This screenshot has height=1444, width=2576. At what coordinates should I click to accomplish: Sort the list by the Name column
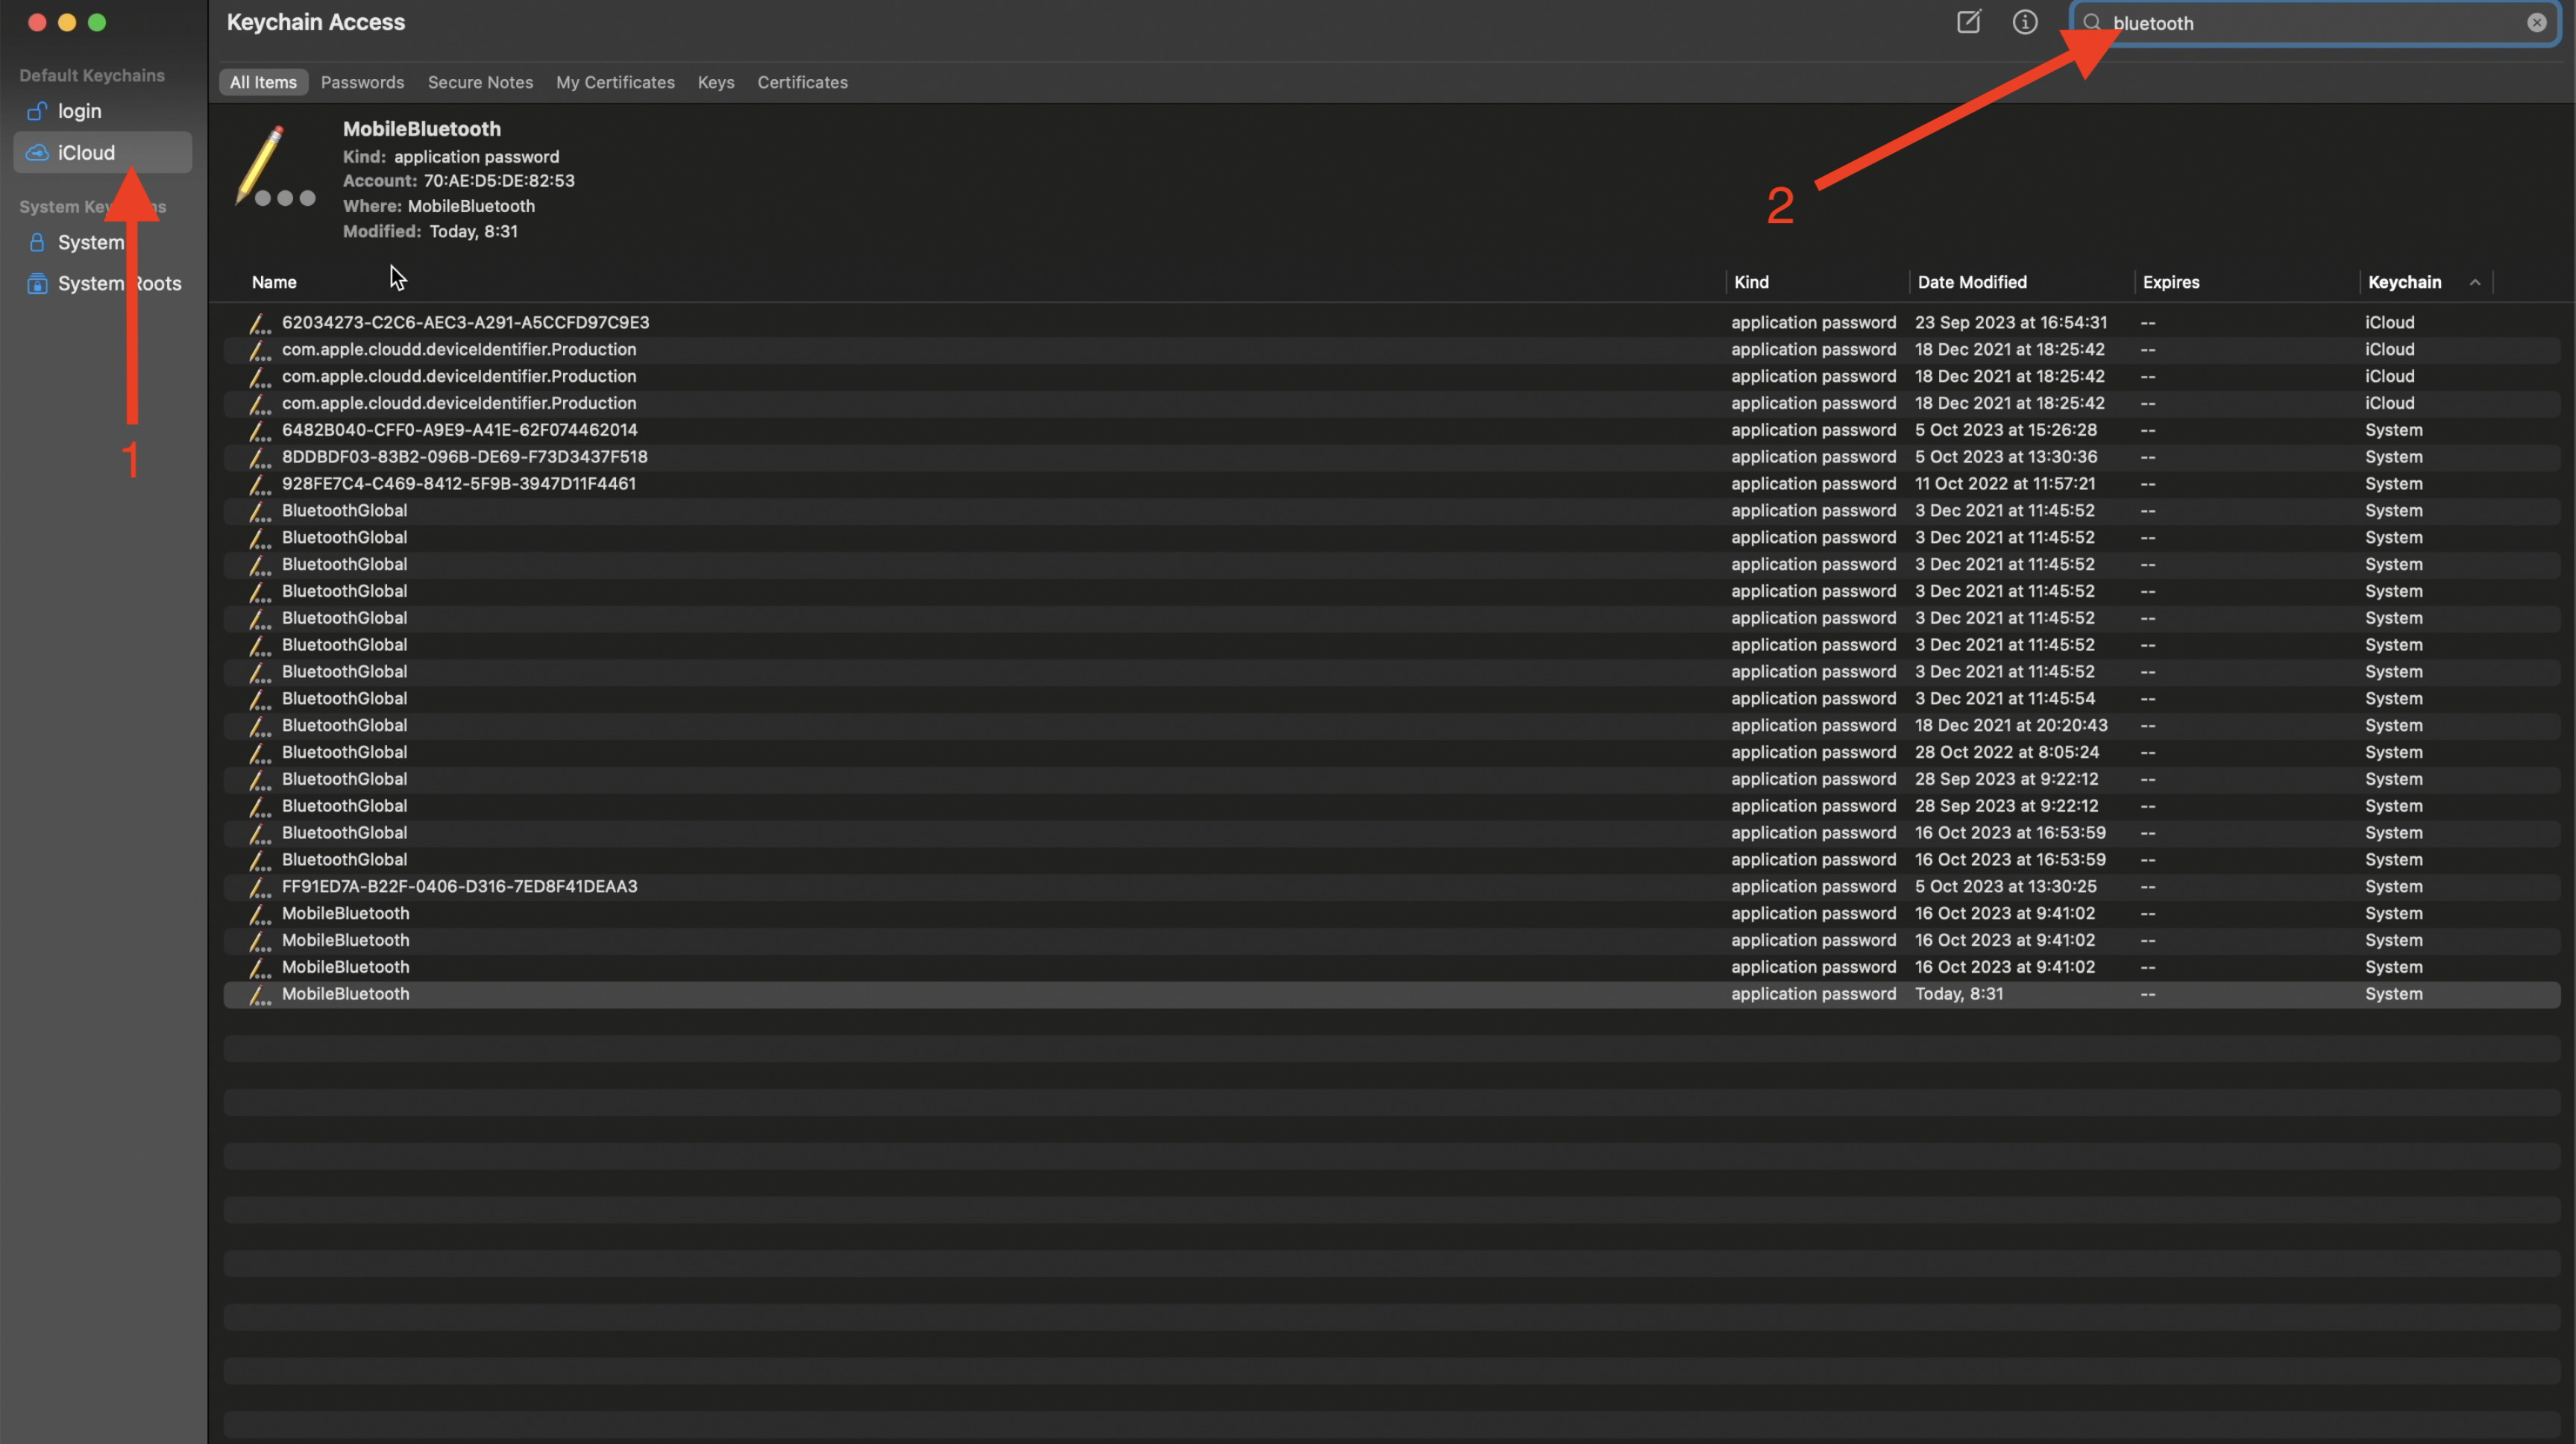(274, 282)
